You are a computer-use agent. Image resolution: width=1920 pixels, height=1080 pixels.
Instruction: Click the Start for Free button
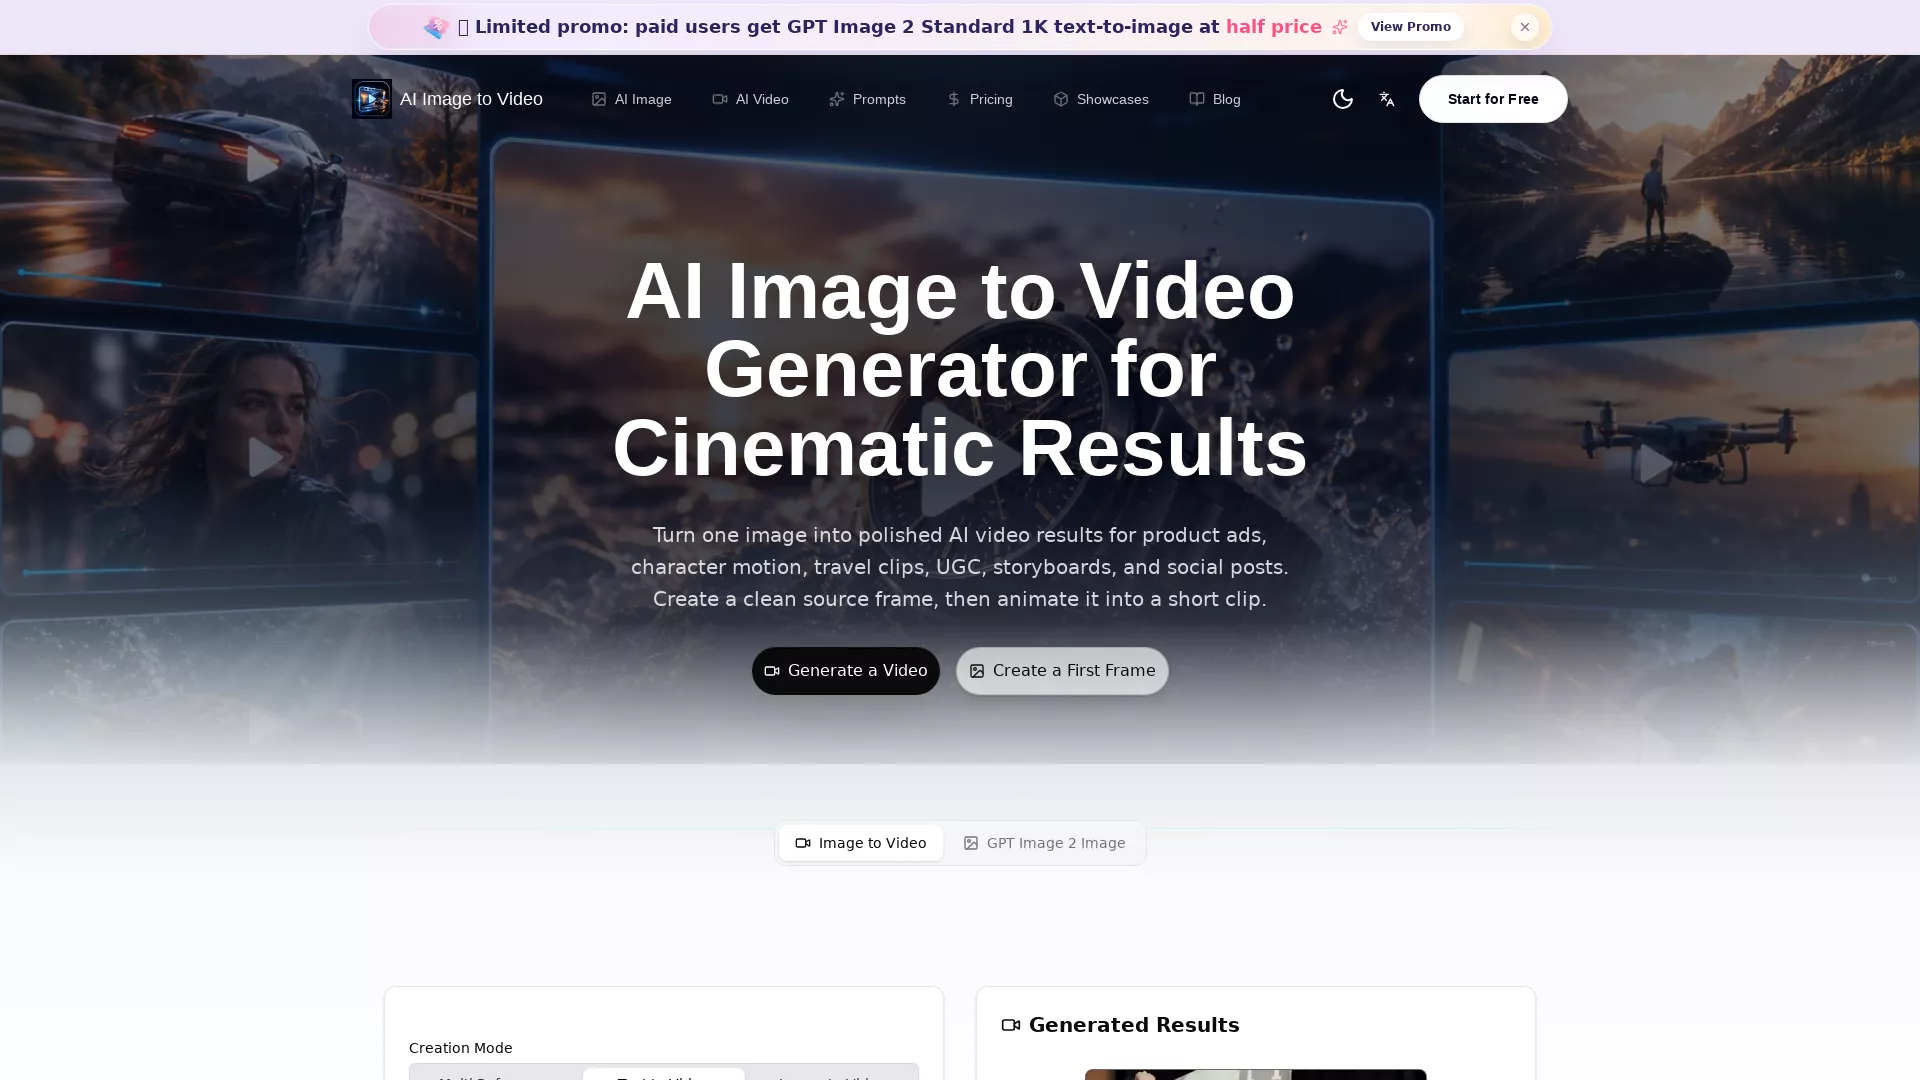1493,99
